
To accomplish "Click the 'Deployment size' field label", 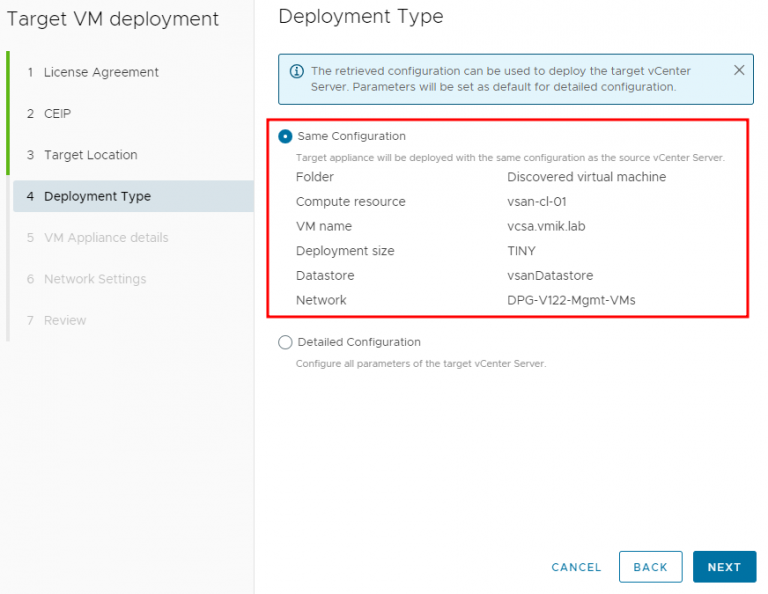I will point(345,251).
